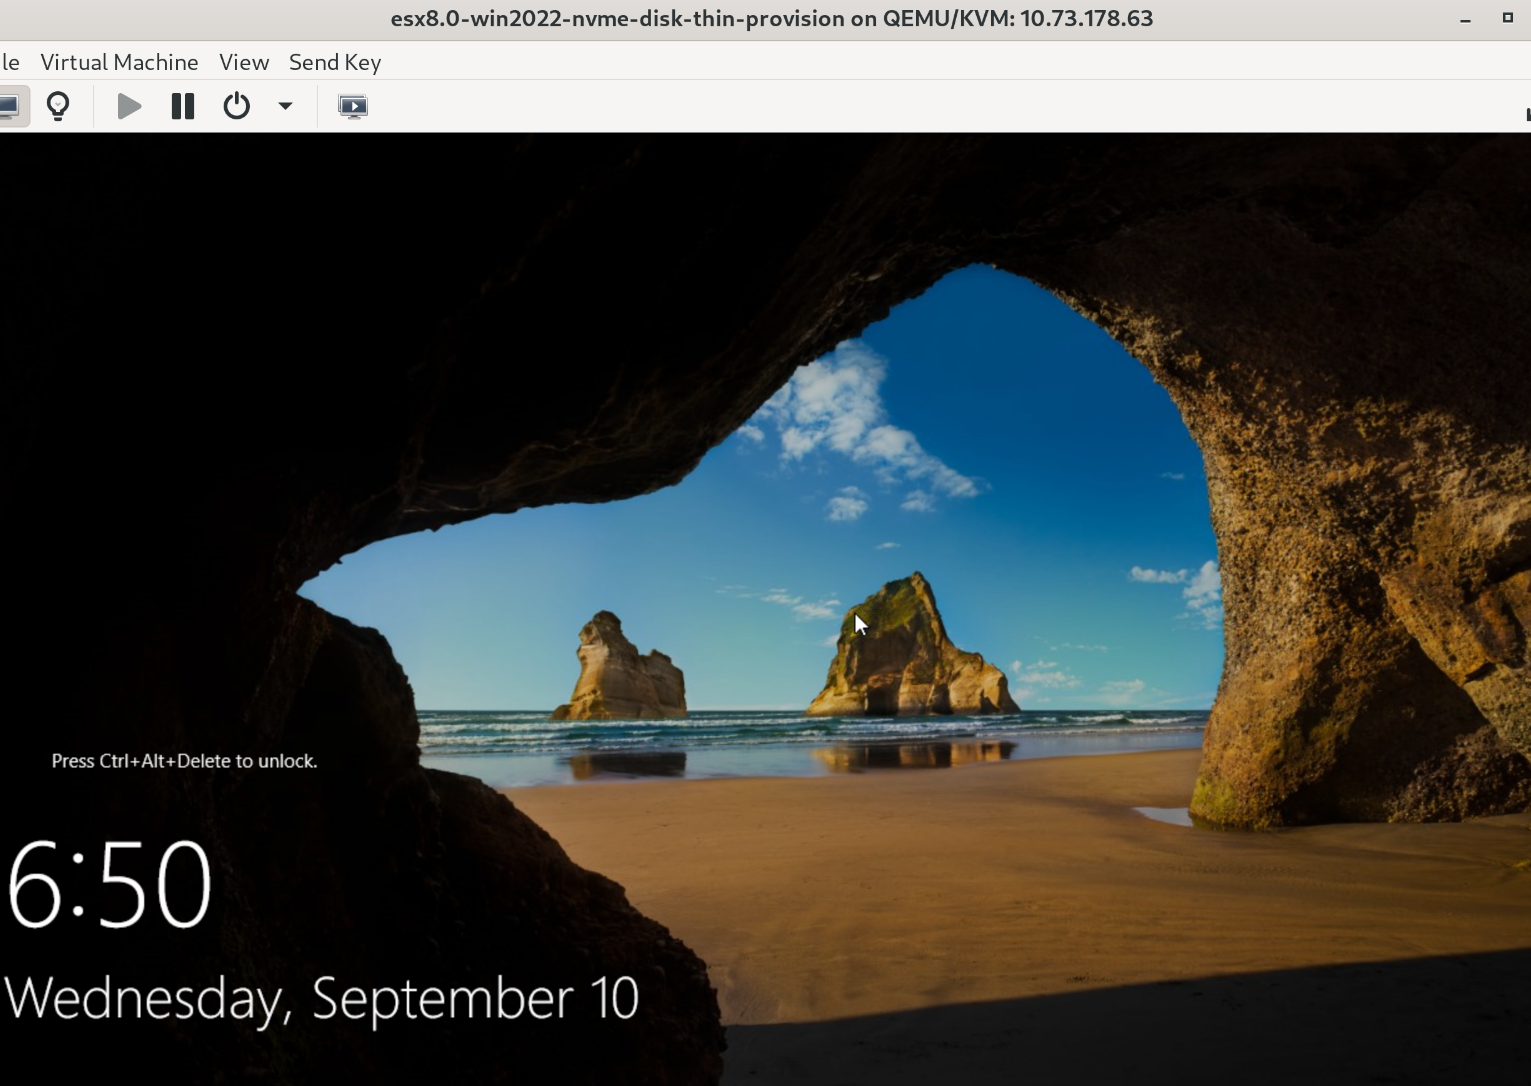Expand the shutdown options dropdown arrow
The height and width of the screenshot is (1086, 1531).
click(x=285, y=106)
